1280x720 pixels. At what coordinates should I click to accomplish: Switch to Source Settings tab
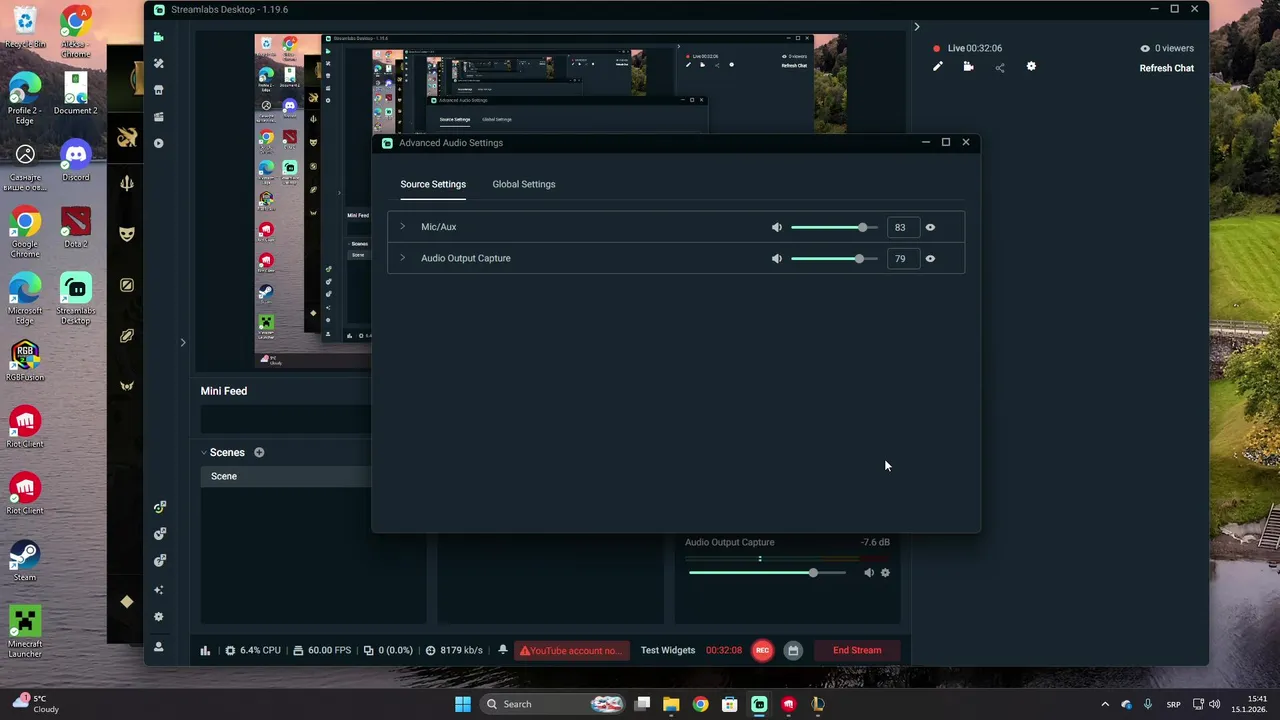pos(433,184)
